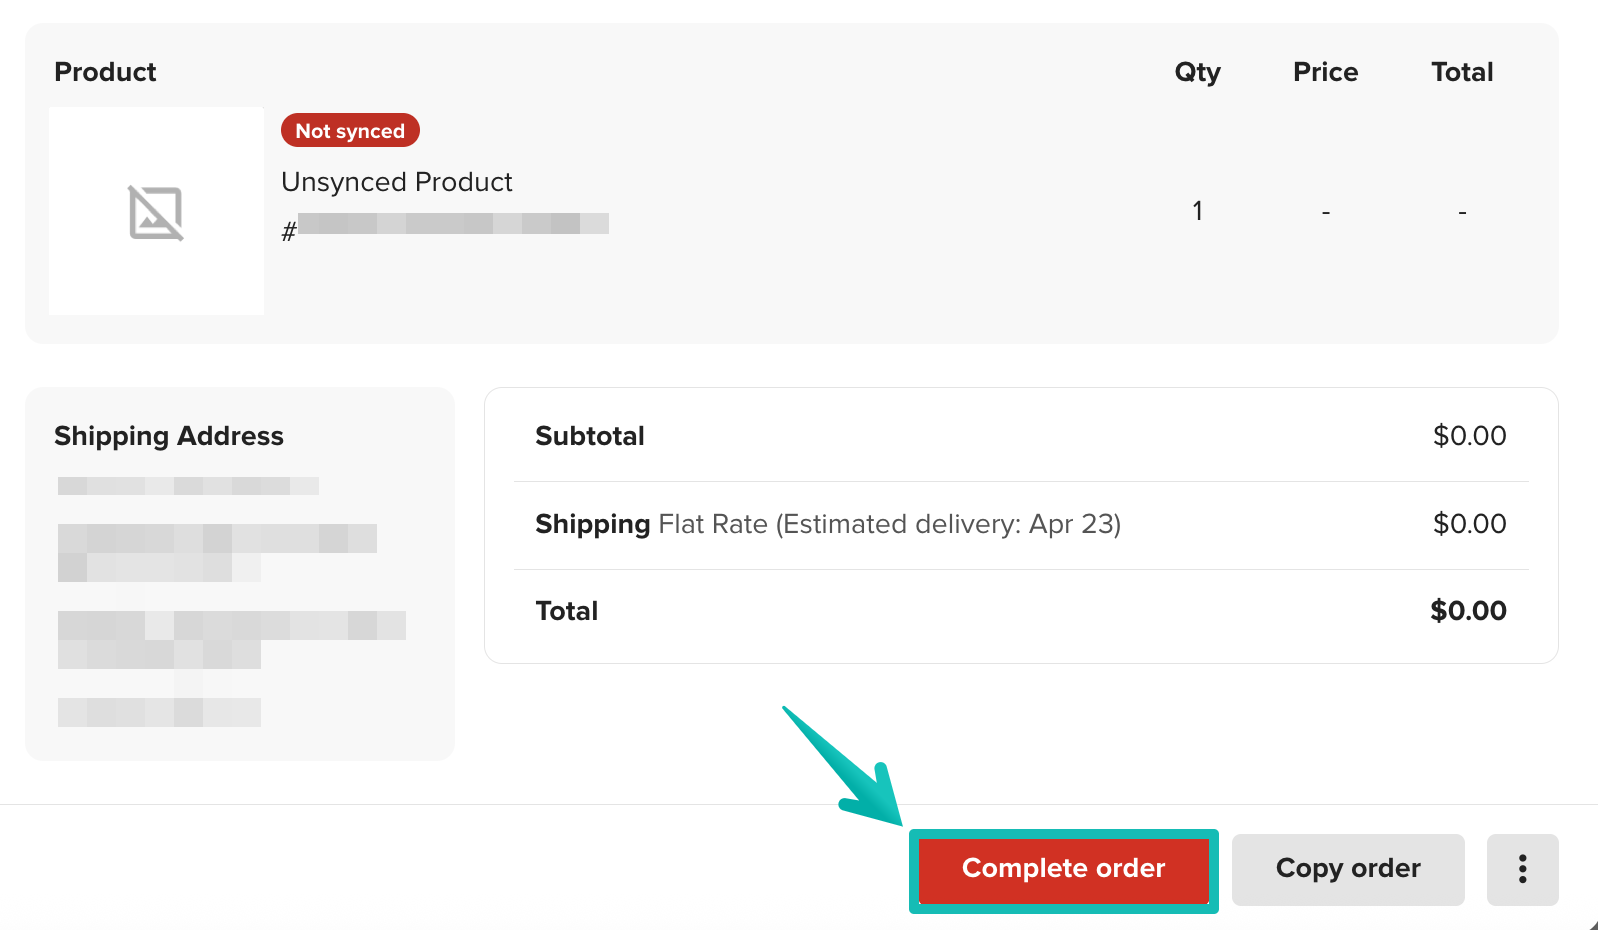Click the red Not synced badge
1598x930 pixels.
click(x=349, y=130)
